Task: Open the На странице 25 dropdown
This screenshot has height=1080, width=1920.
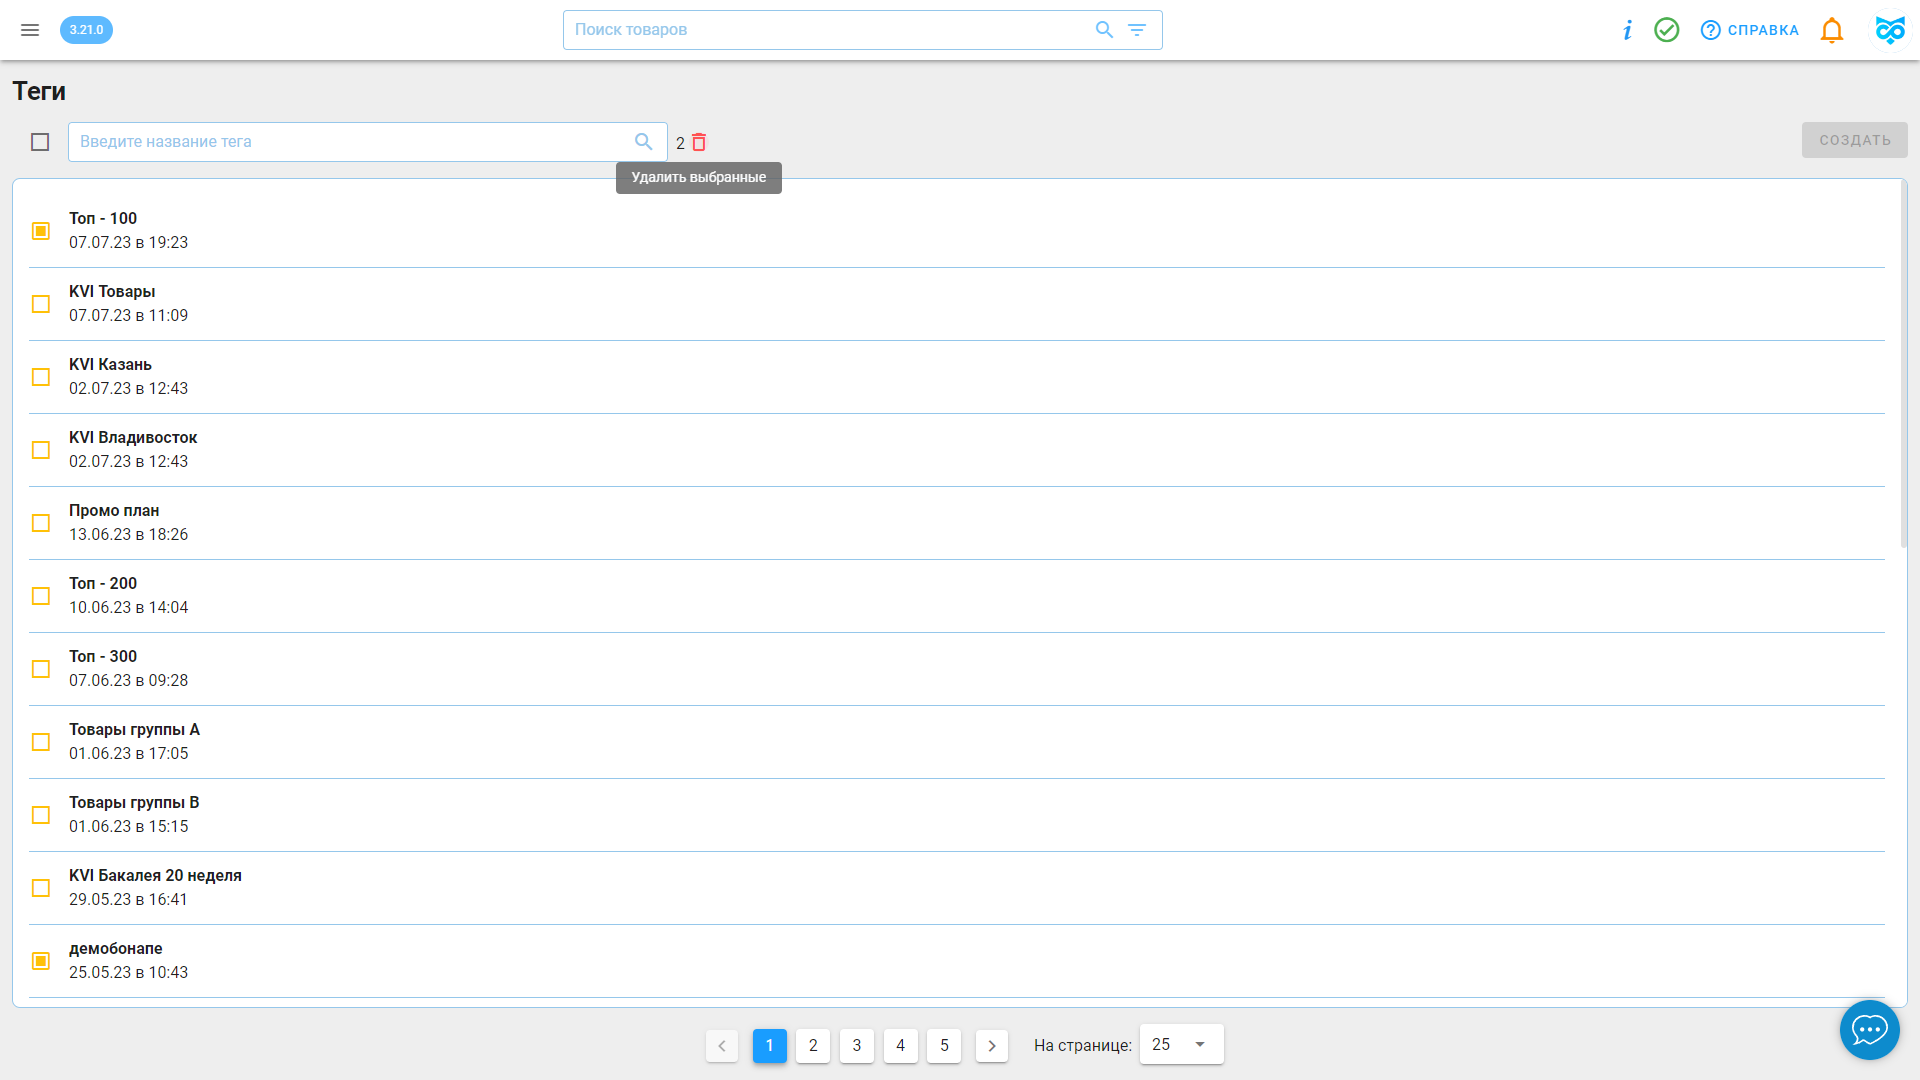Action: pyautogui.click(x=1181, y=1044)
